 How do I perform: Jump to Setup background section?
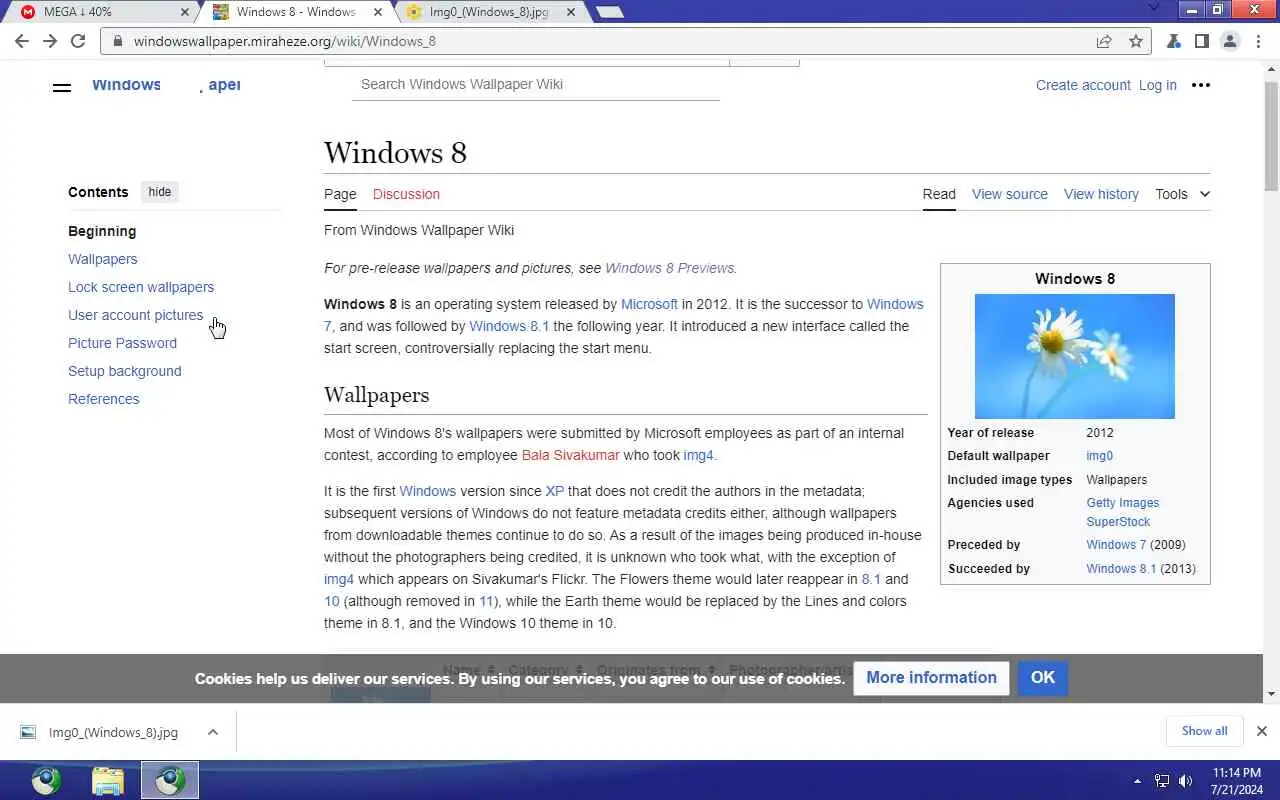pyautogui.click(x=125, y=371)
